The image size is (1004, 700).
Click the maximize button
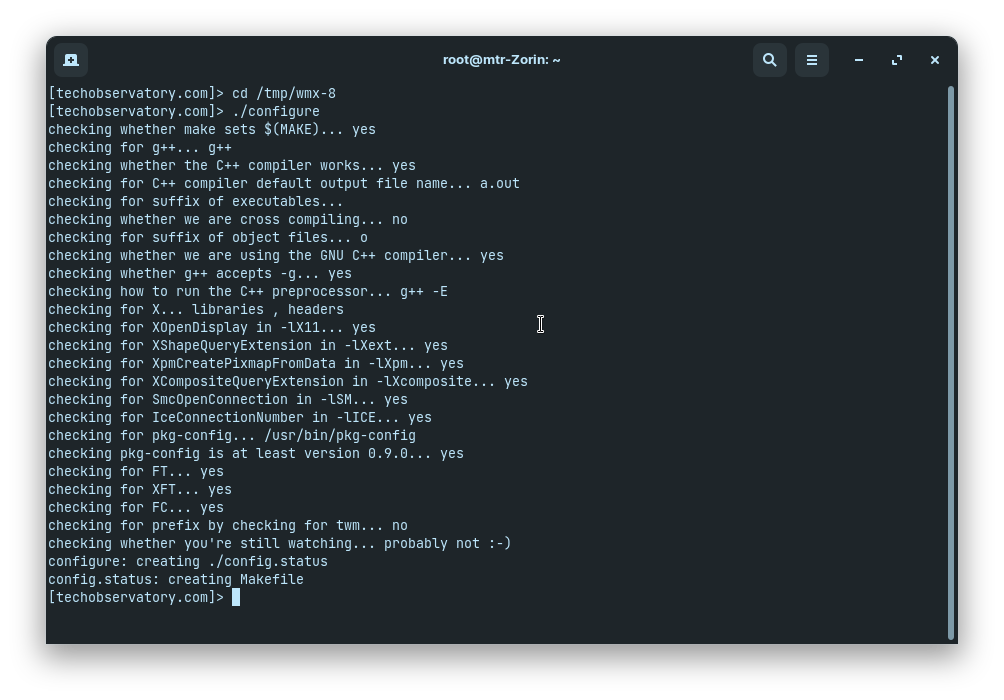point(896,60)
